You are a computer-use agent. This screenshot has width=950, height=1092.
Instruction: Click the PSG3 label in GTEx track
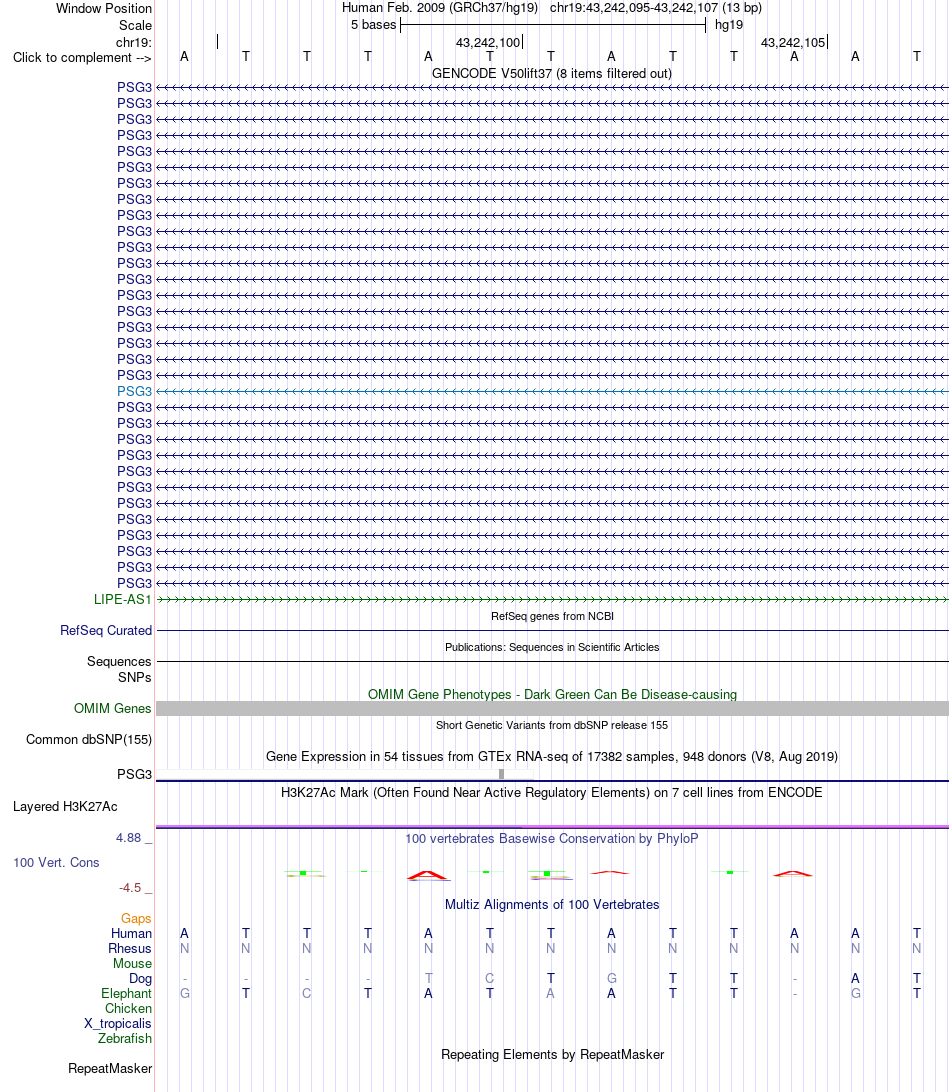[134, 774]
